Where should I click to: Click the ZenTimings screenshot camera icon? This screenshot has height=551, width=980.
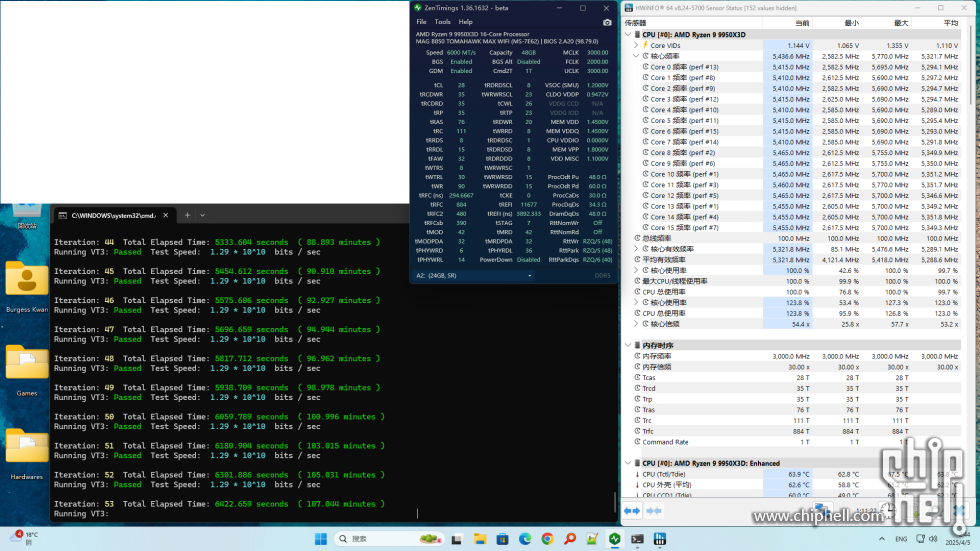point(607,22)
